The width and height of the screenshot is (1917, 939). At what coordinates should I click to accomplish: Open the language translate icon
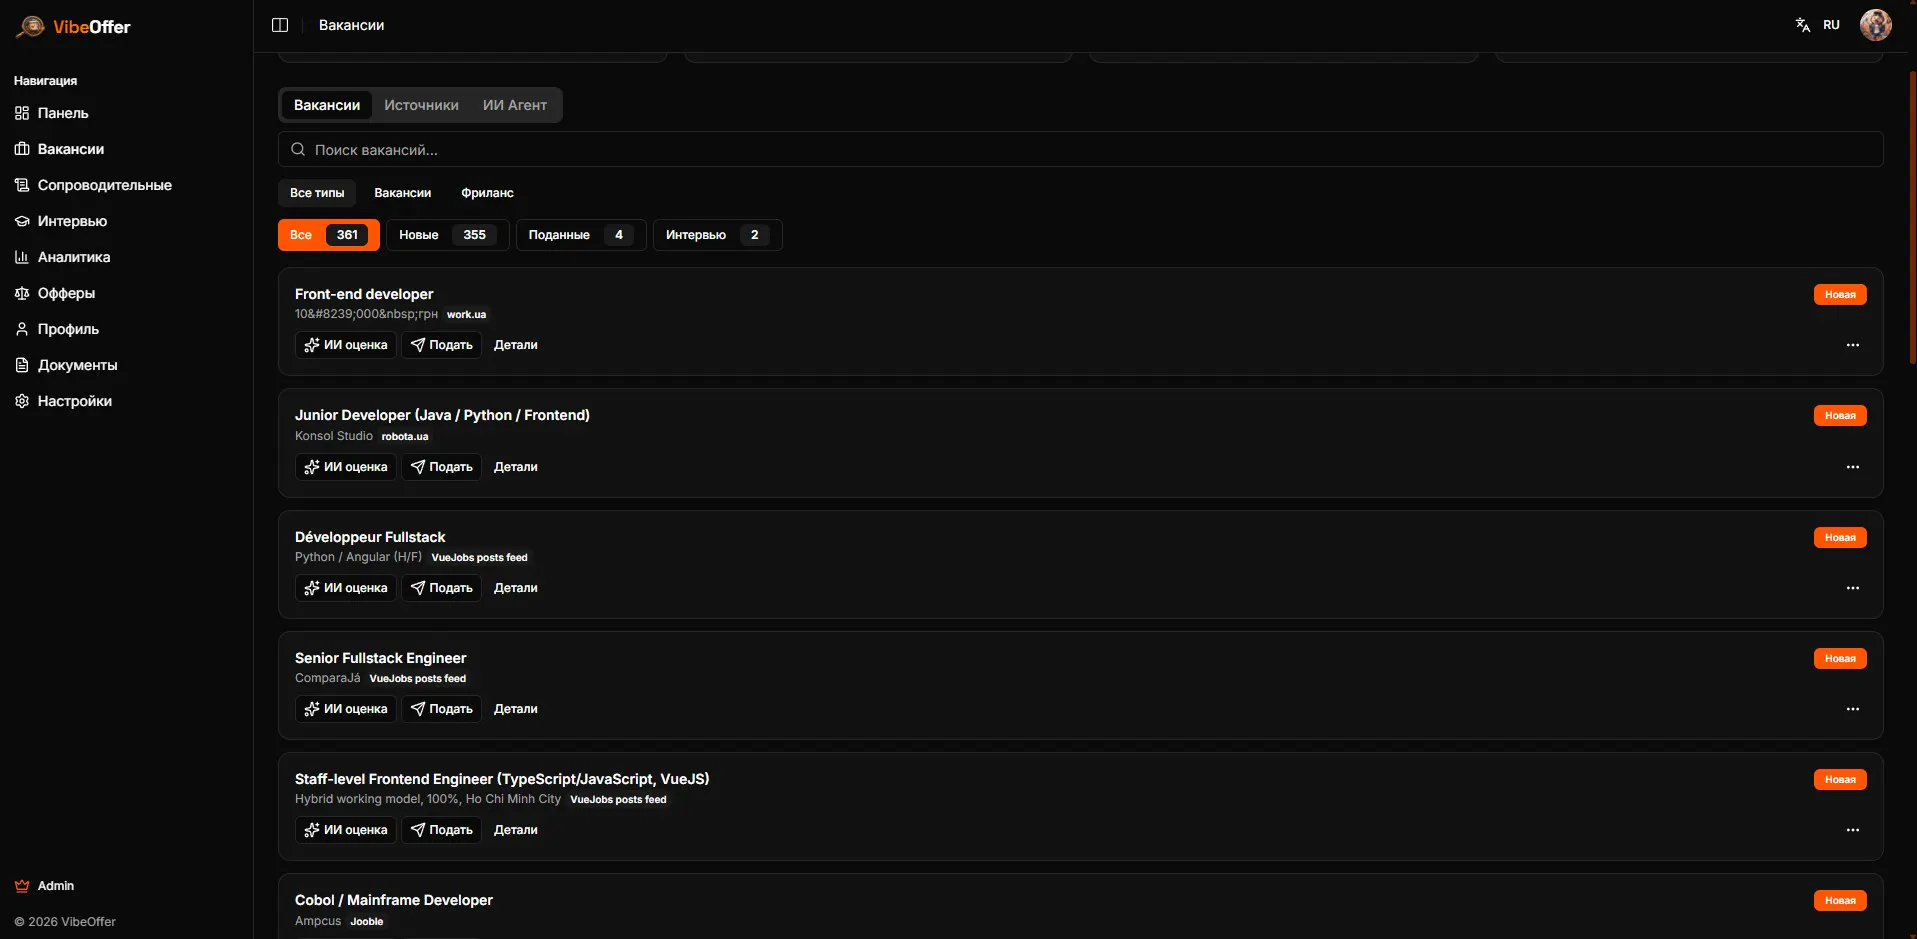1802,25
